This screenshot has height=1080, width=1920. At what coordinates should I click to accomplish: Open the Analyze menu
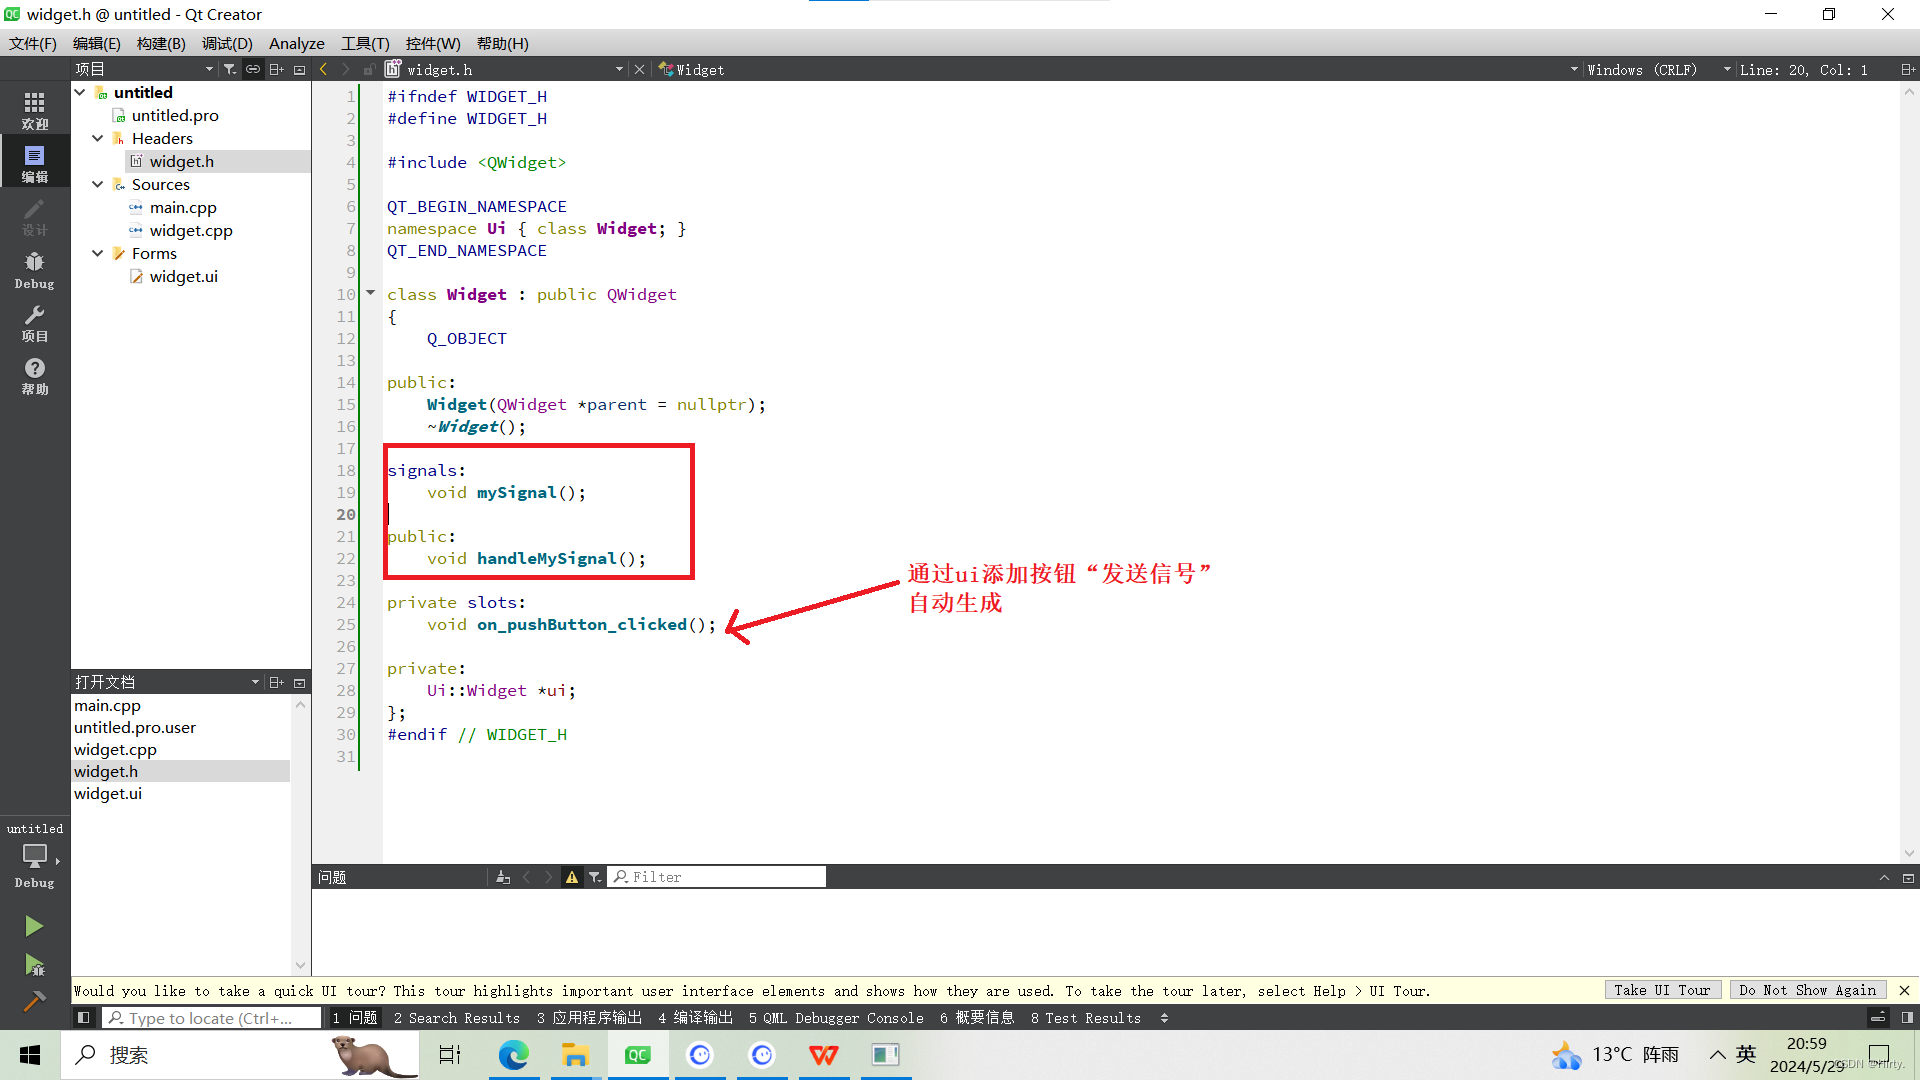(296, 44)
